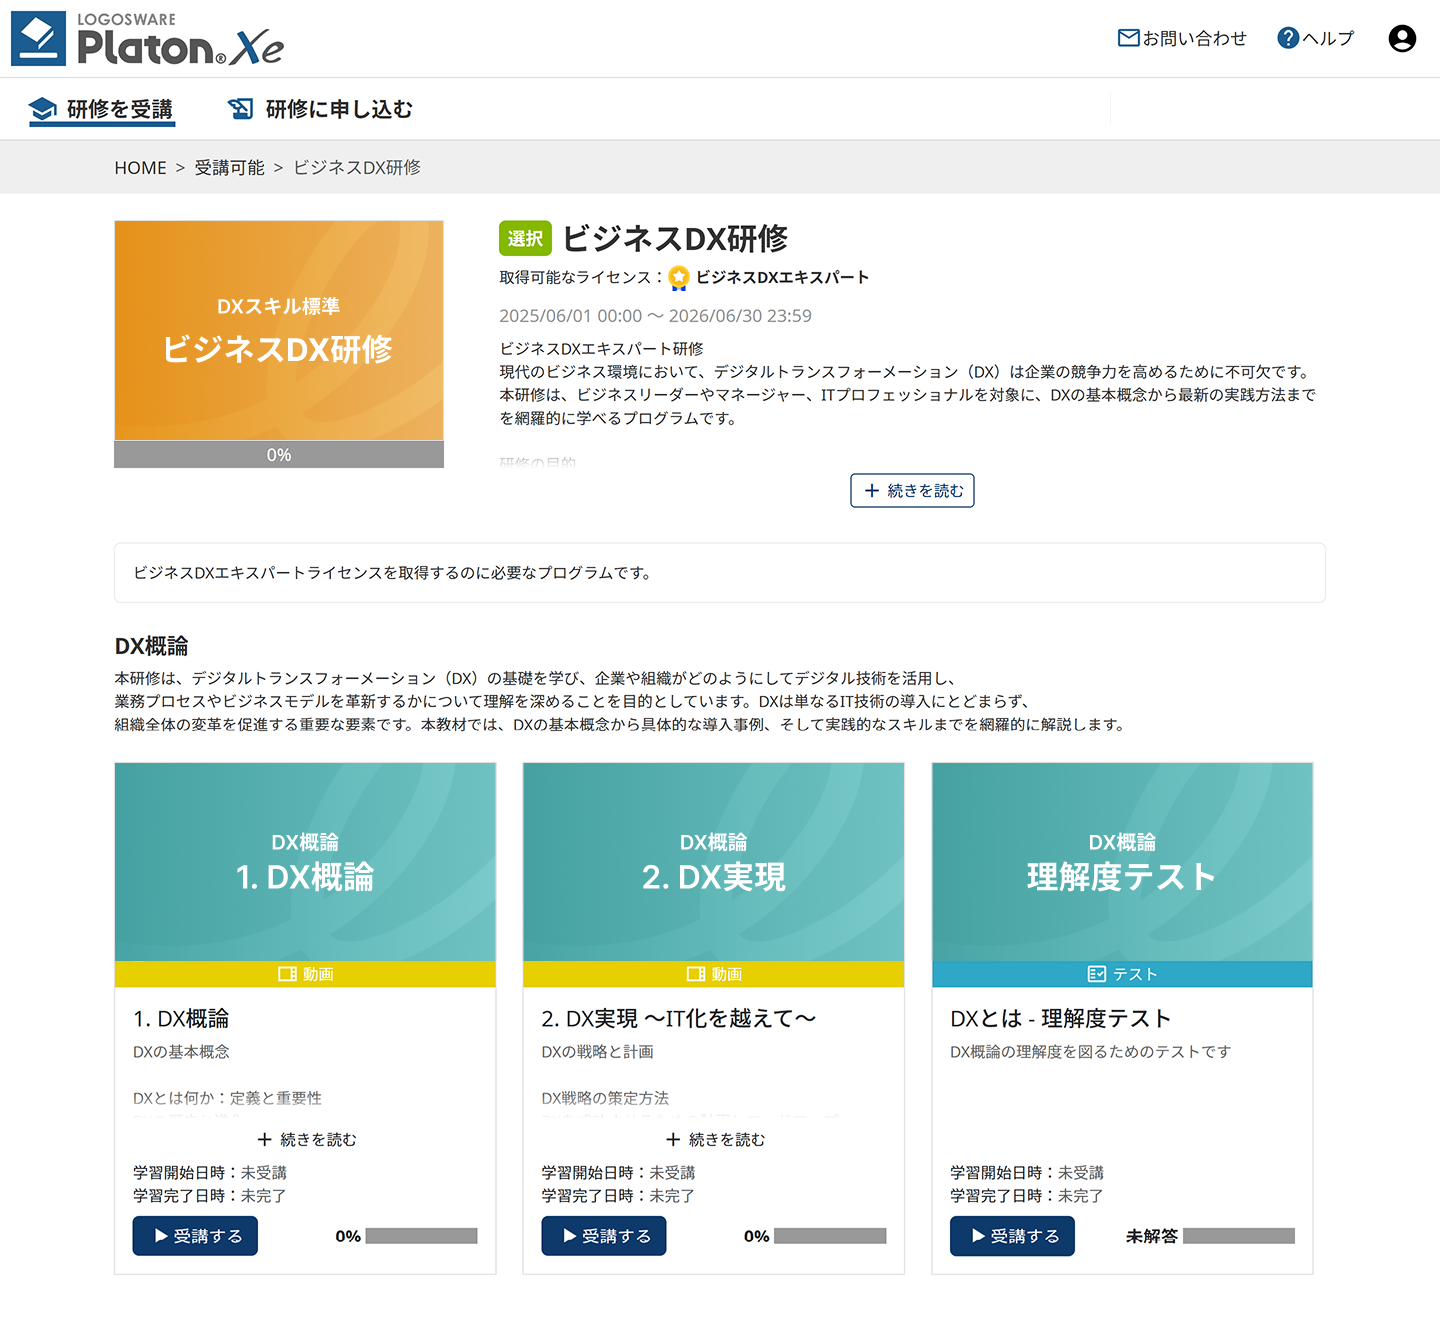This screenshot has height=1340, width=1440.
Task: Click the envelope contact icon
Action: click(x=1128, y=38)
